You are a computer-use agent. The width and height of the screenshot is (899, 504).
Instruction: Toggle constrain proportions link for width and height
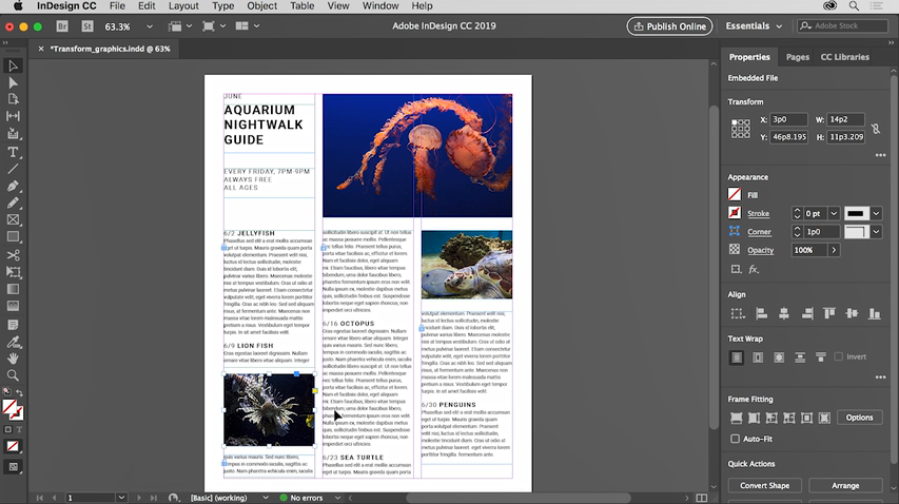[876, 128]
